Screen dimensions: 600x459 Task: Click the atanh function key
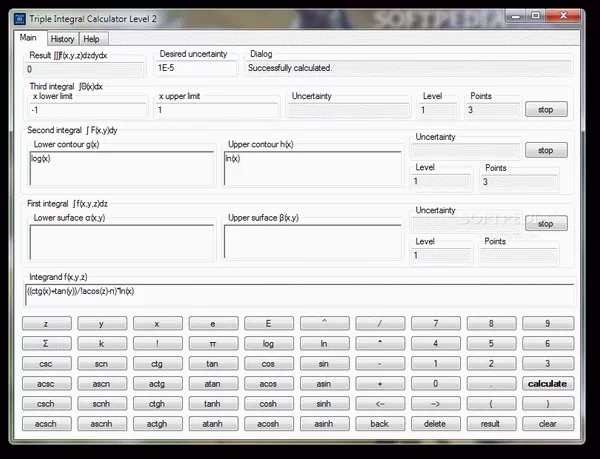[x=213, y=424]
